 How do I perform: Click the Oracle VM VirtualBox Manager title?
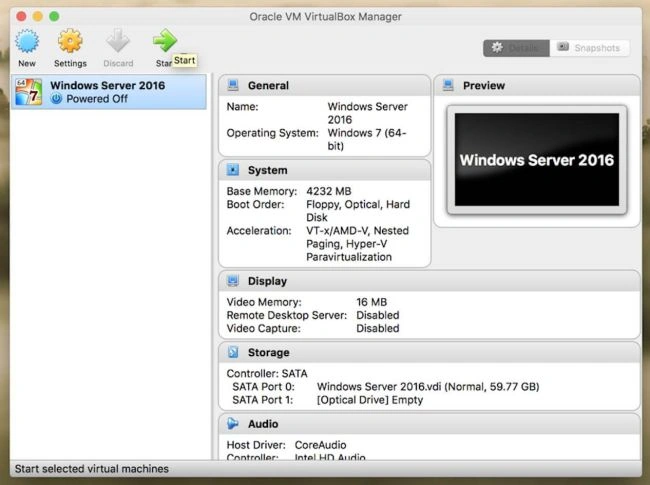coord(325,17)
